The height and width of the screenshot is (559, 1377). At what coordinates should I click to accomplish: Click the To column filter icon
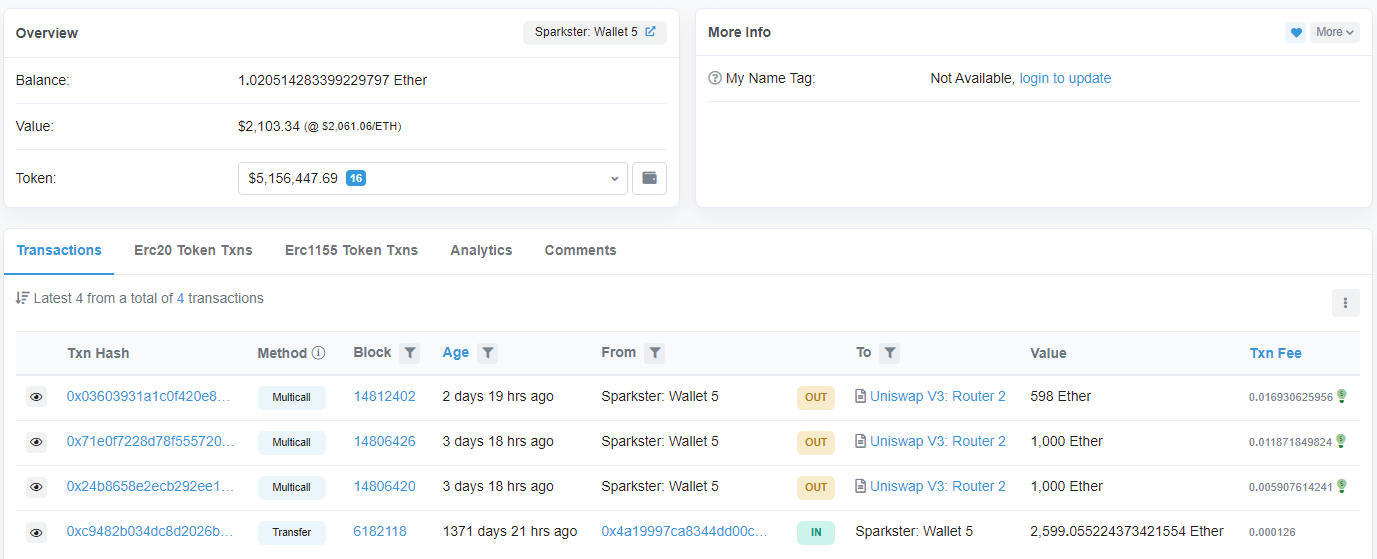(889, 353)
